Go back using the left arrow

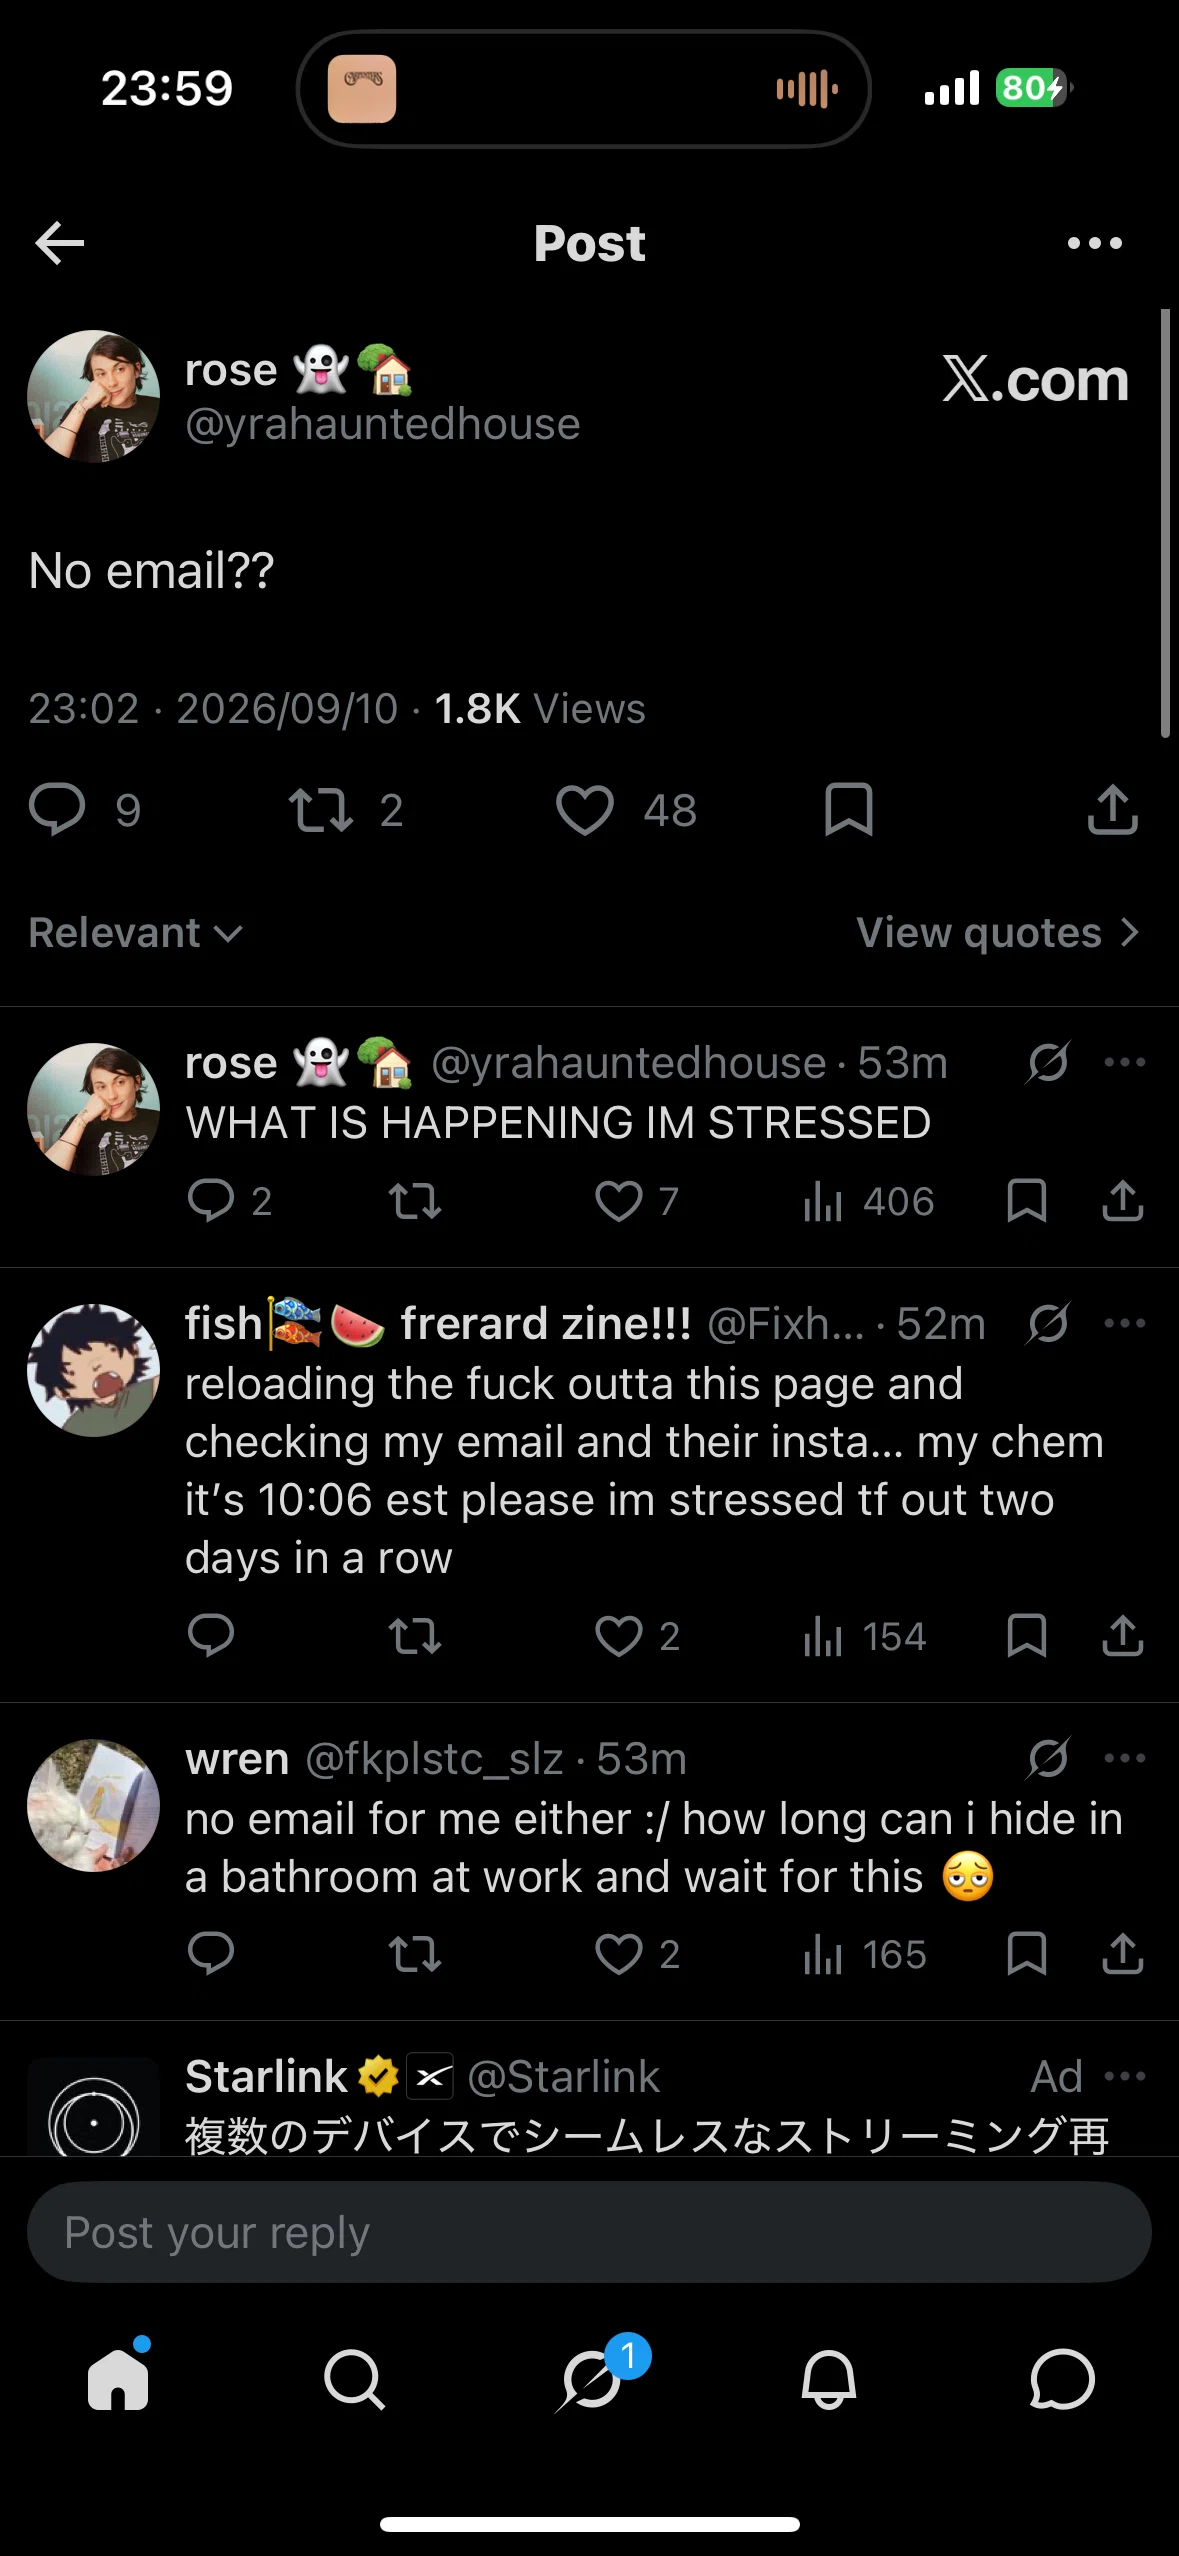[60, 243]
